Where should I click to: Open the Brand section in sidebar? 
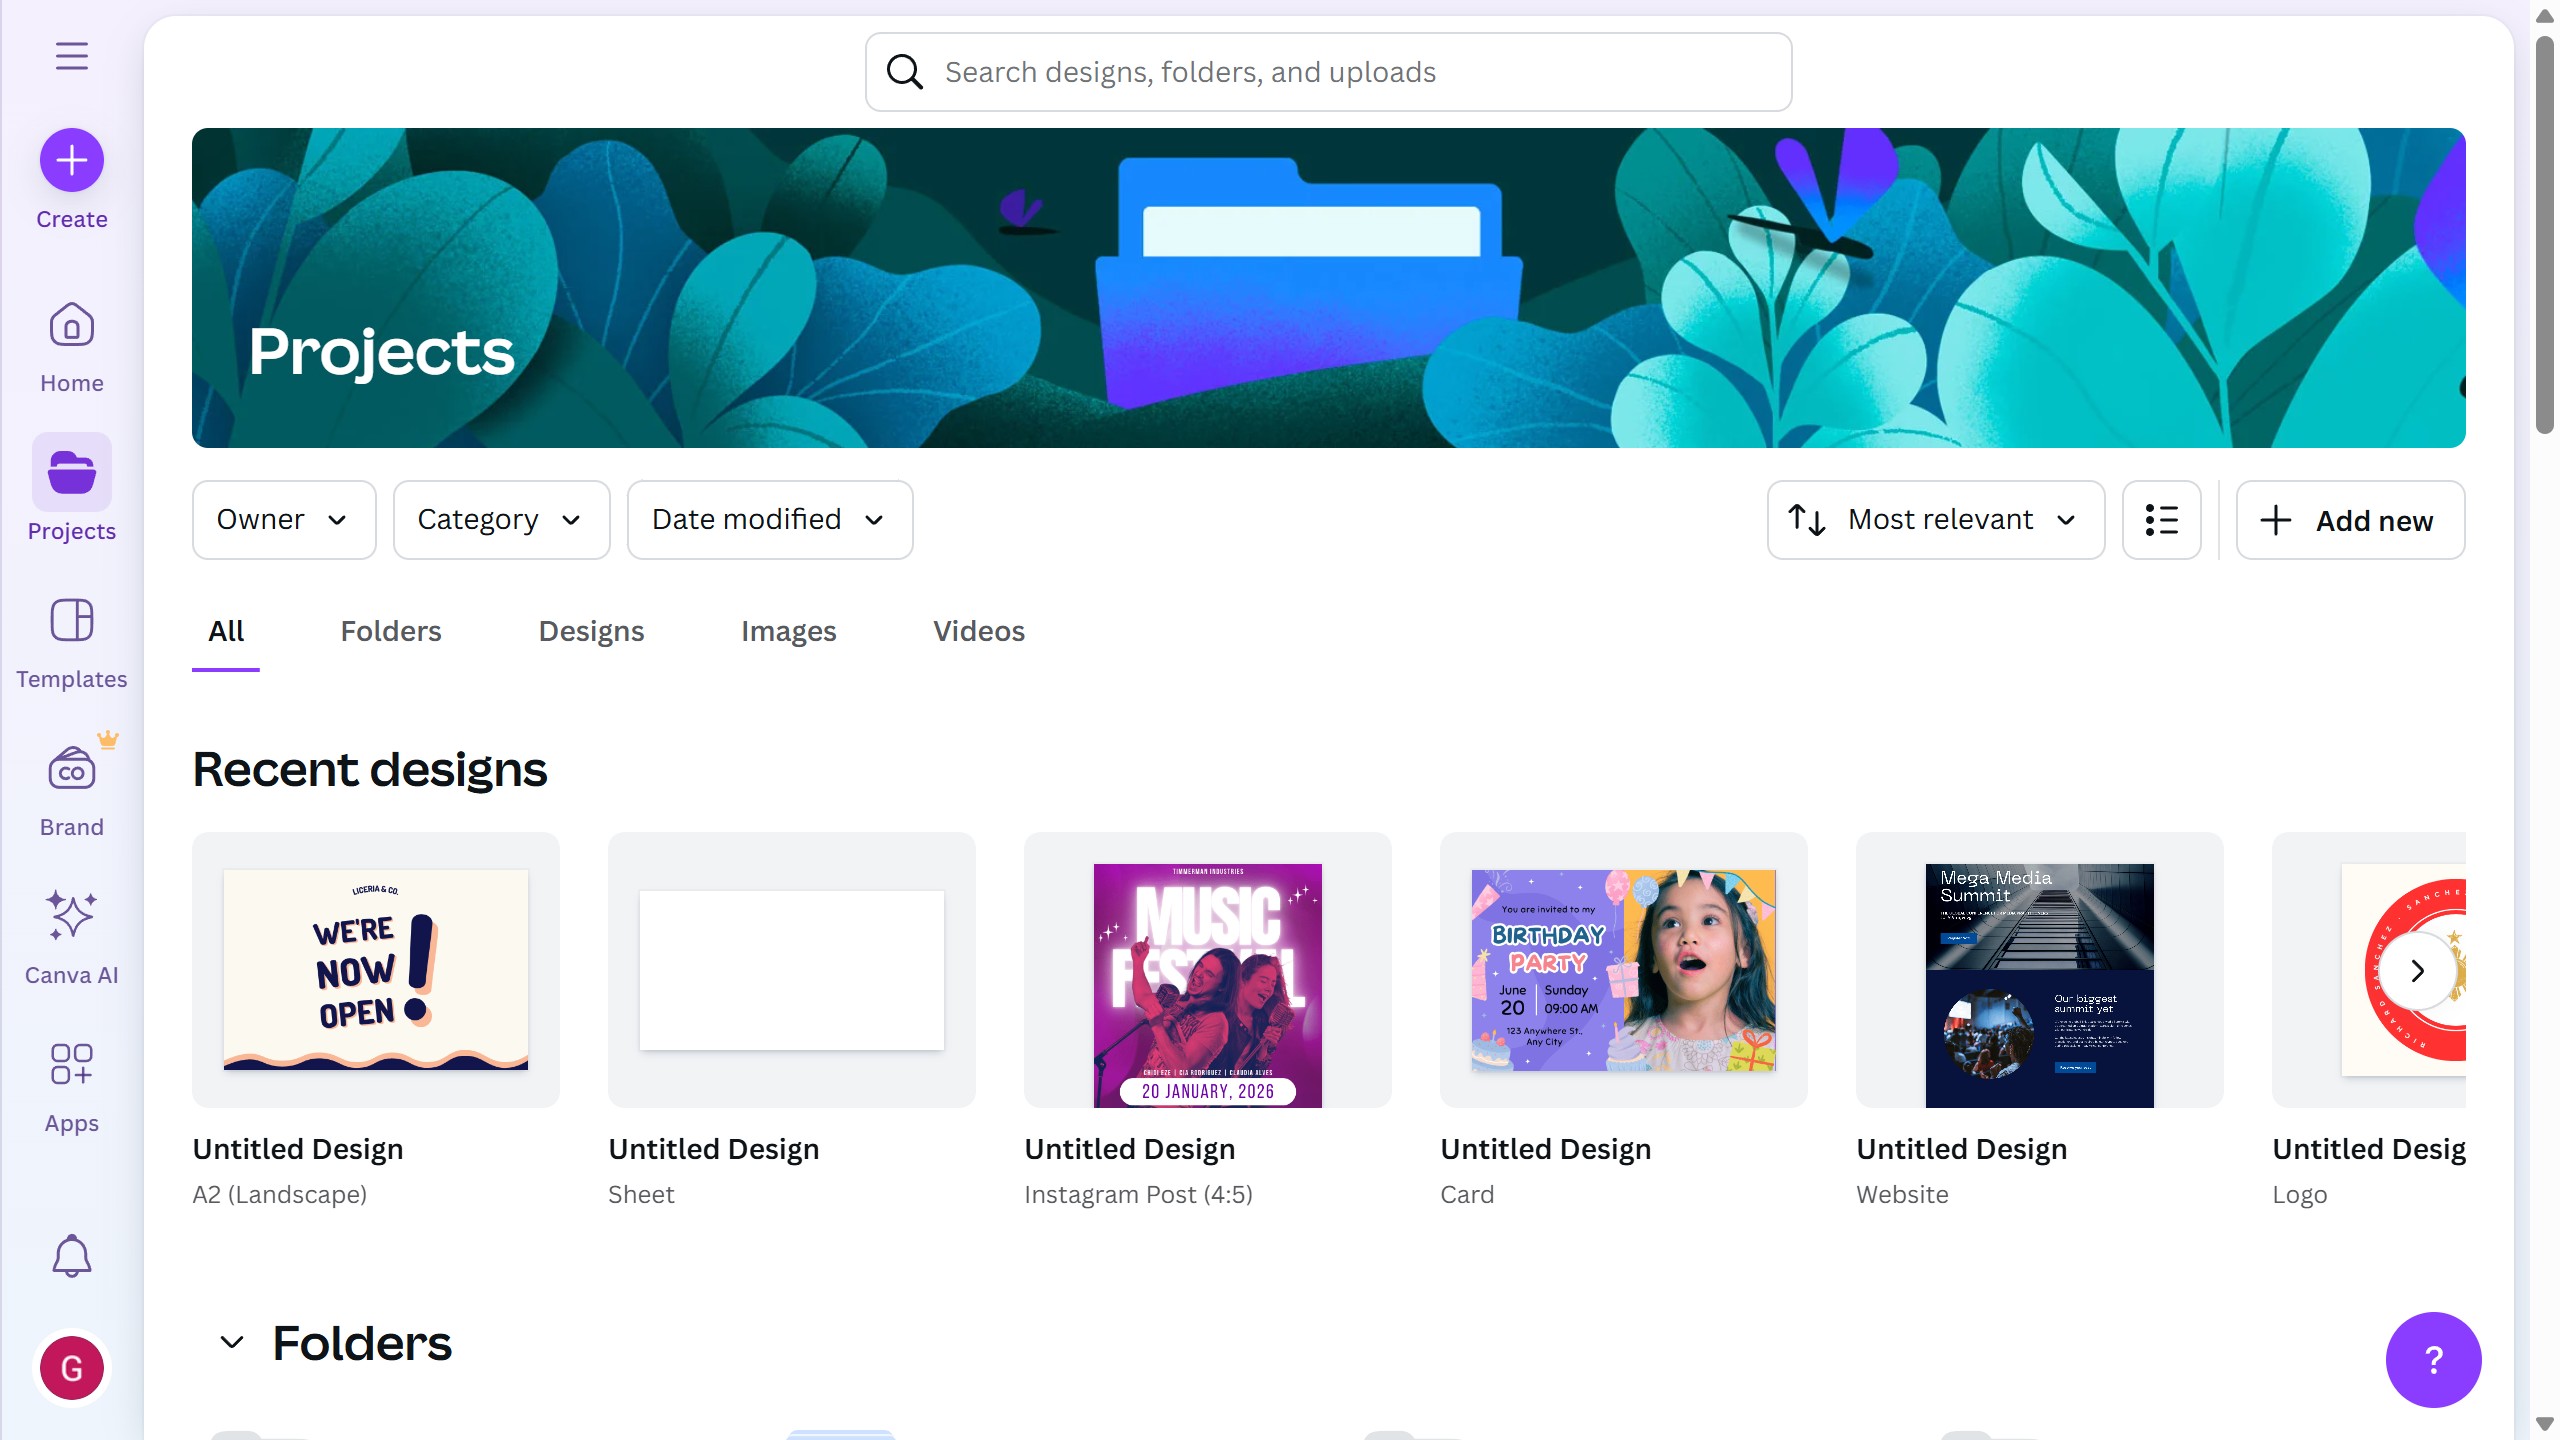[x=71, y=789]
